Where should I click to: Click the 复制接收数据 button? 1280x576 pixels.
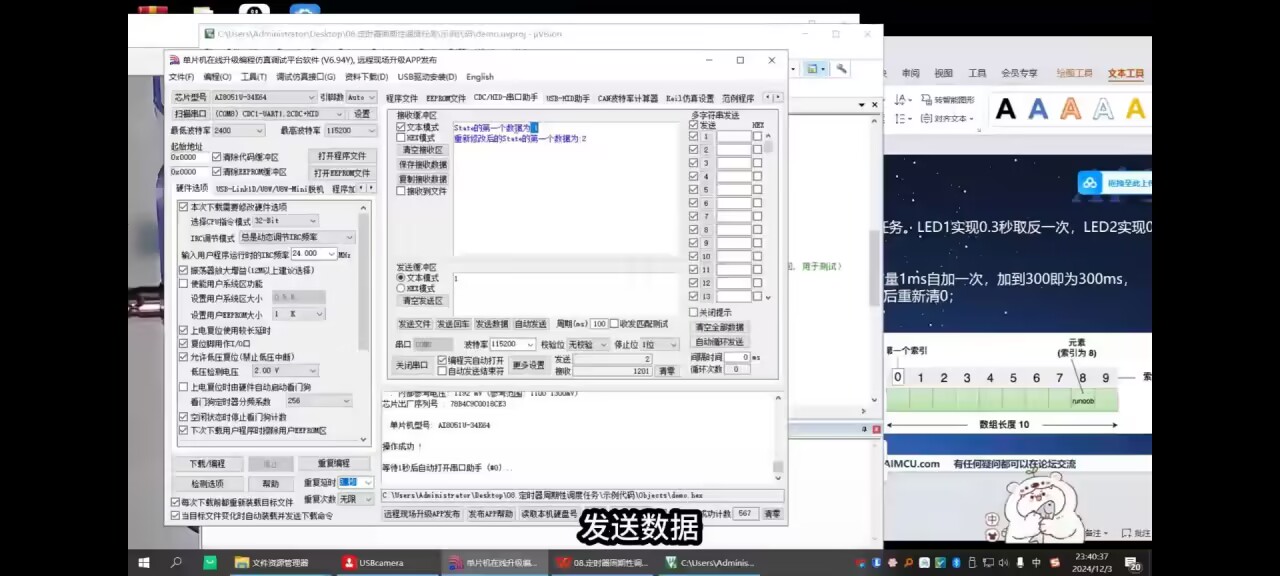tap(423, 179)
